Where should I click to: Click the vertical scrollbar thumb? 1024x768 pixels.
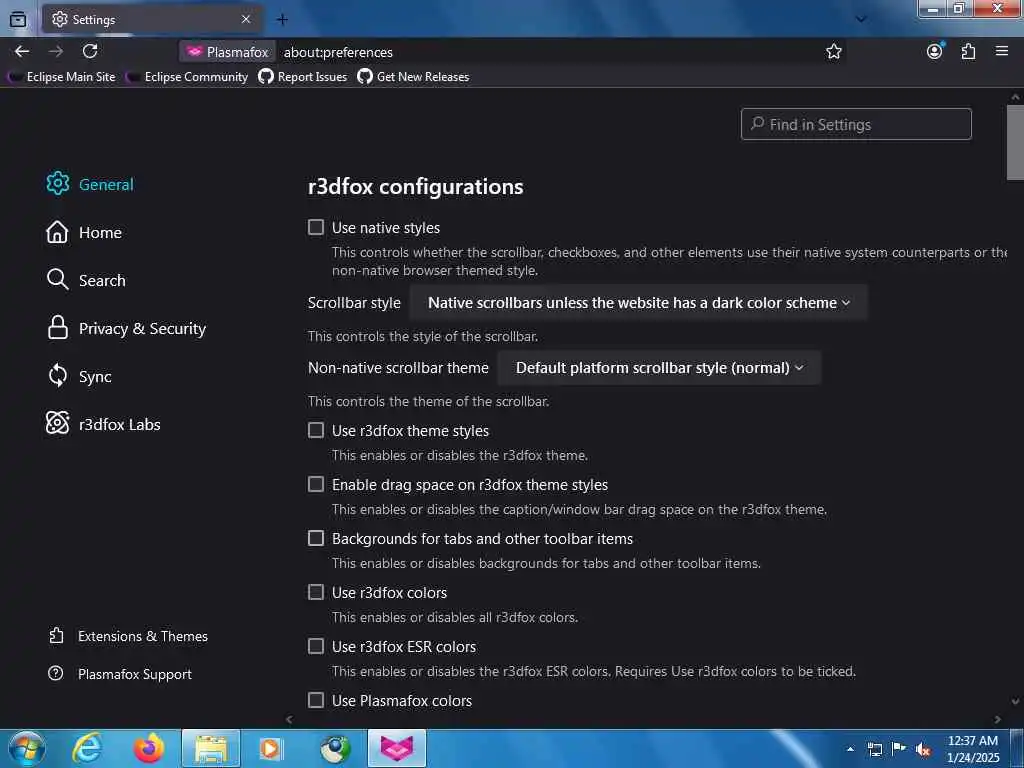[1015, 142]
